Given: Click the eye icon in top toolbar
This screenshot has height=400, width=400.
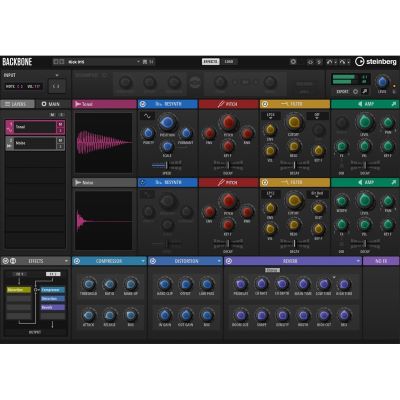Looking at the screenshot, I should [310, 62].
